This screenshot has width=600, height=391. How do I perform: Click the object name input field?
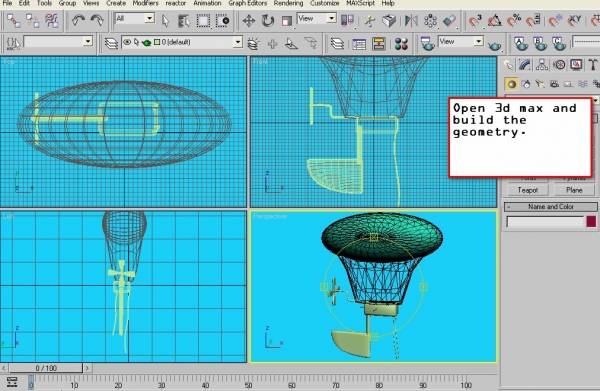[x=545, y=222]
